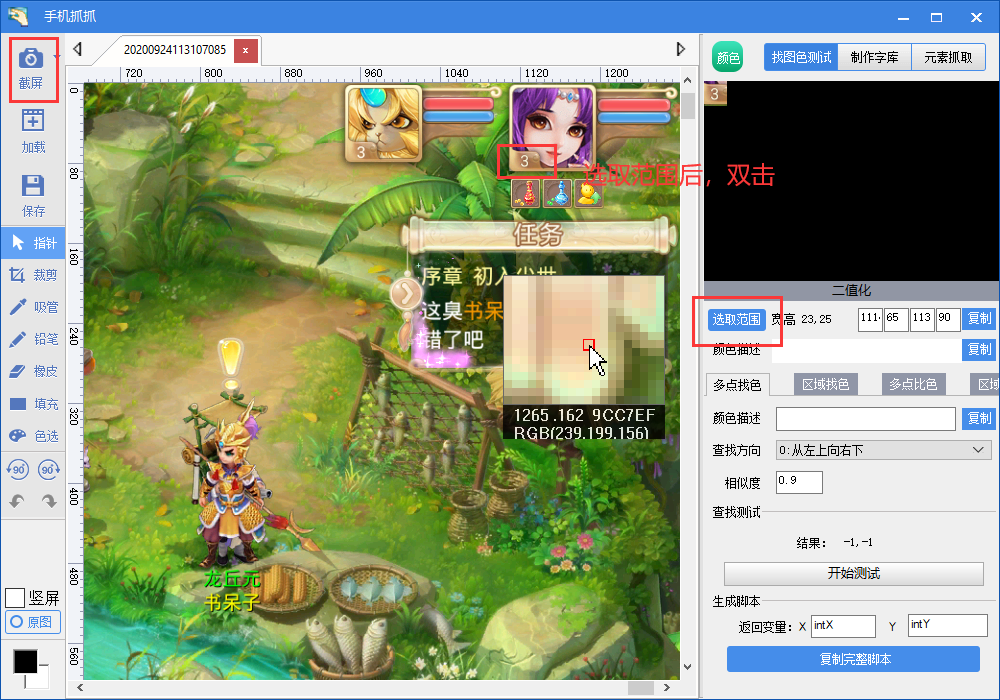Image resolution: width=1000 pixels, height=700 pixels.
Task: Rotate image 90 degrees clockwise
Action: click(49, 470)
